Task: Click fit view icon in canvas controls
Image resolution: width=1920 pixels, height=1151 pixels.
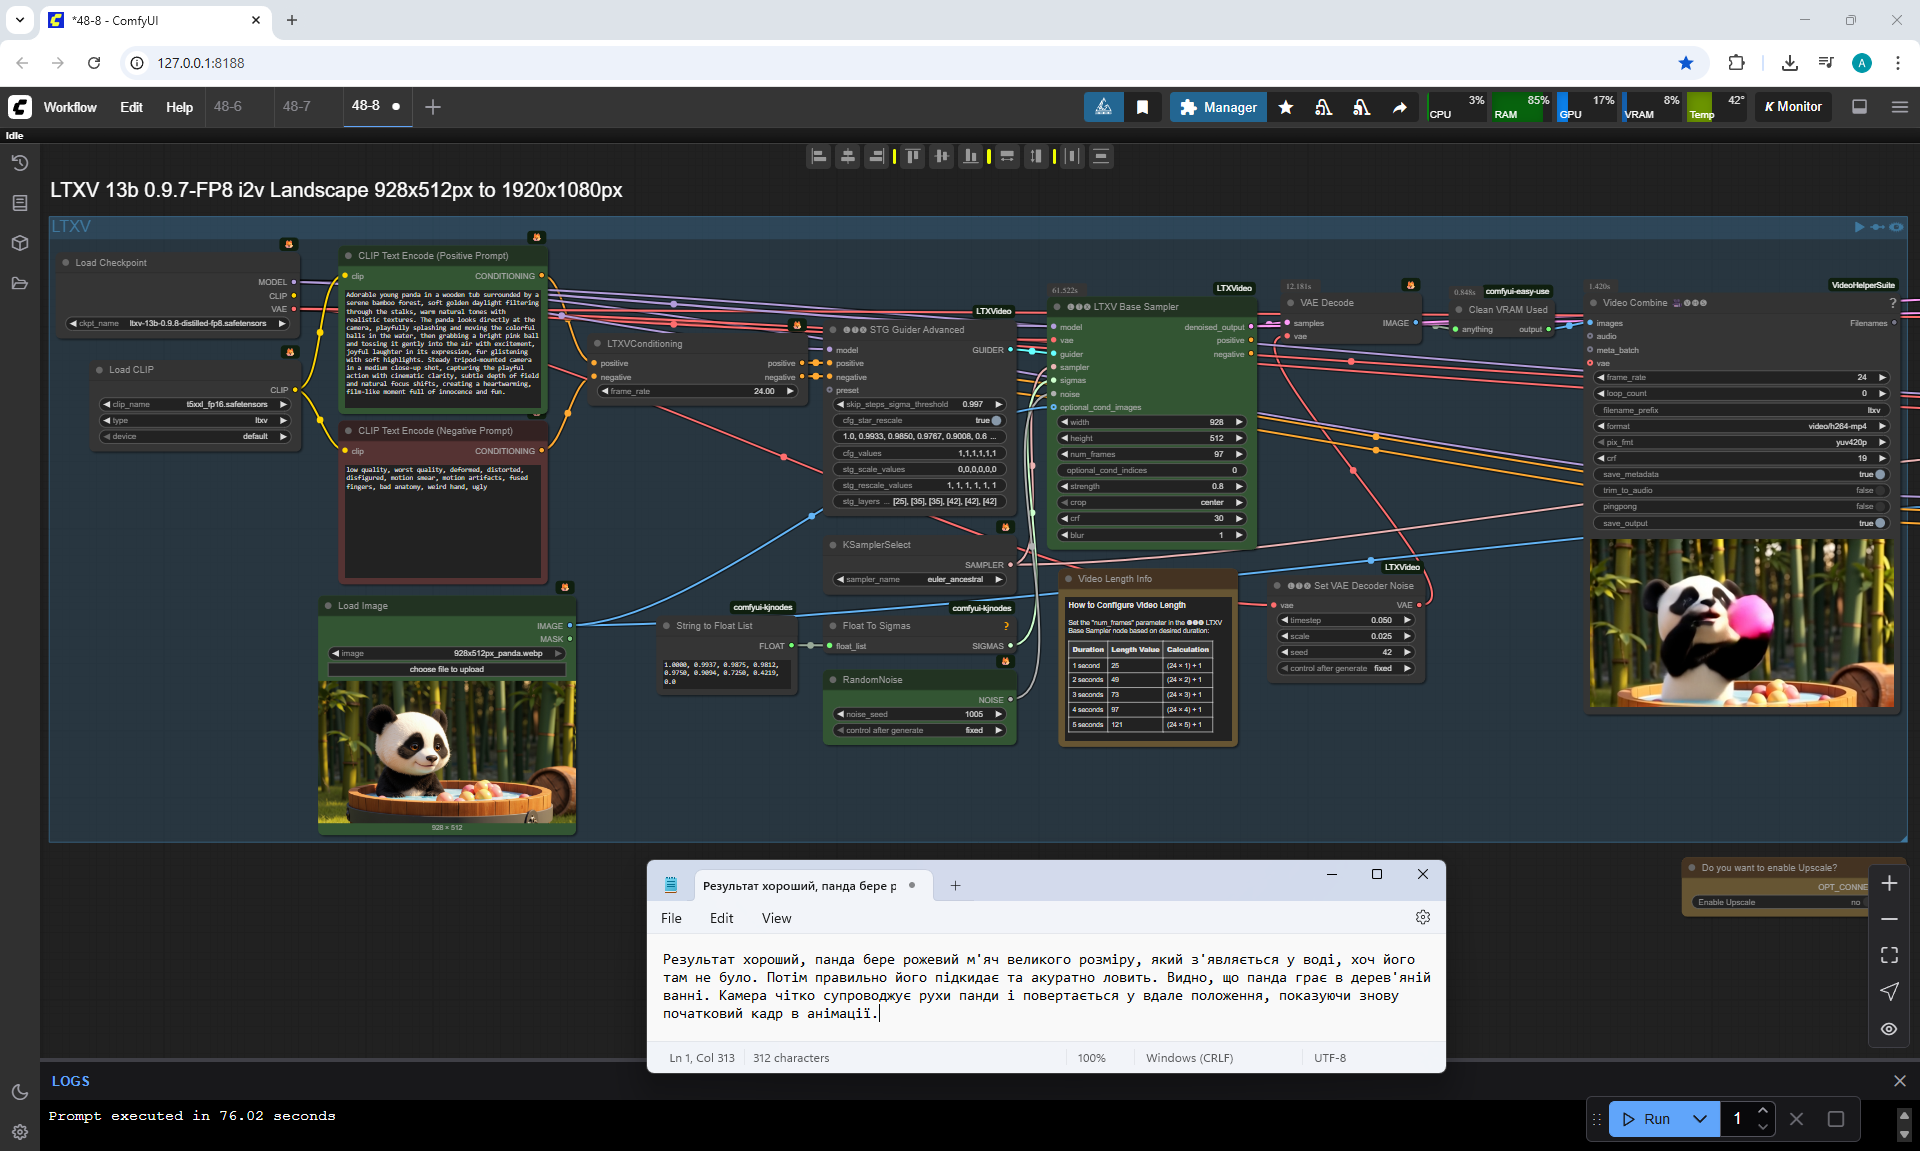Action: [x=1889, y=955]
